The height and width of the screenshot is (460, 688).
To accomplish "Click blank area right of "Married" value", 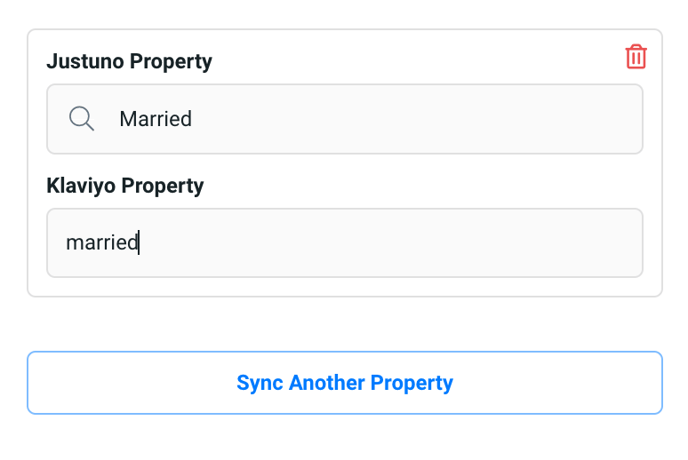I will coord(417,119).
